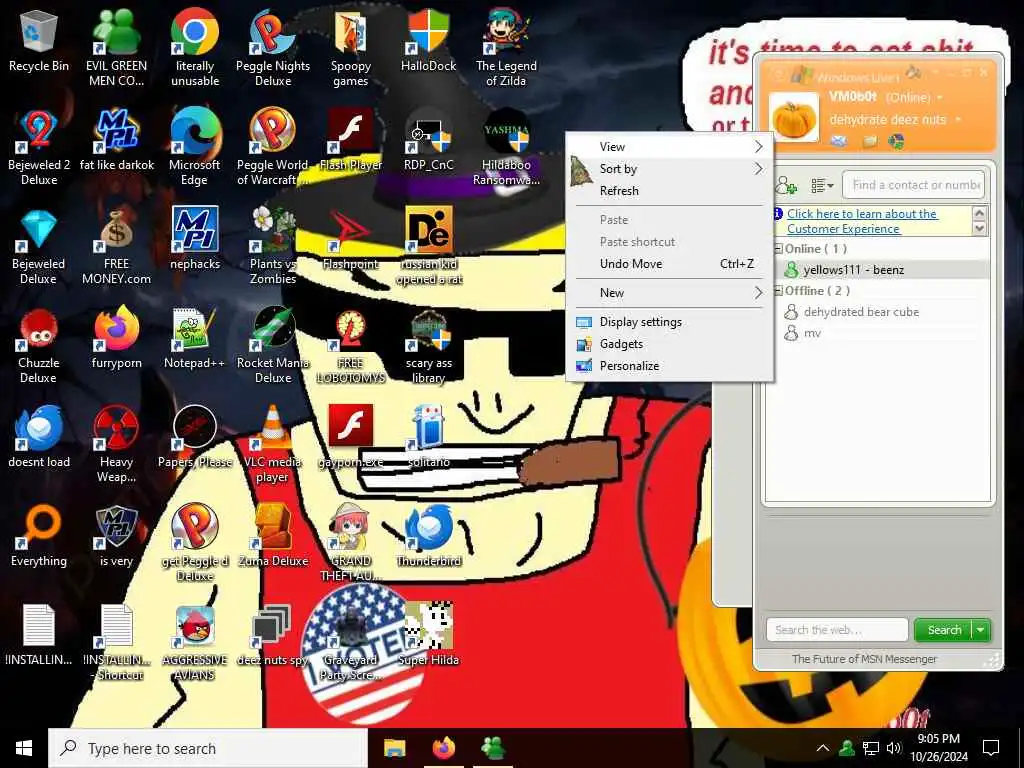Click the Customer Experience info link
Screen dimensions: 1024x768
[861, 221]
